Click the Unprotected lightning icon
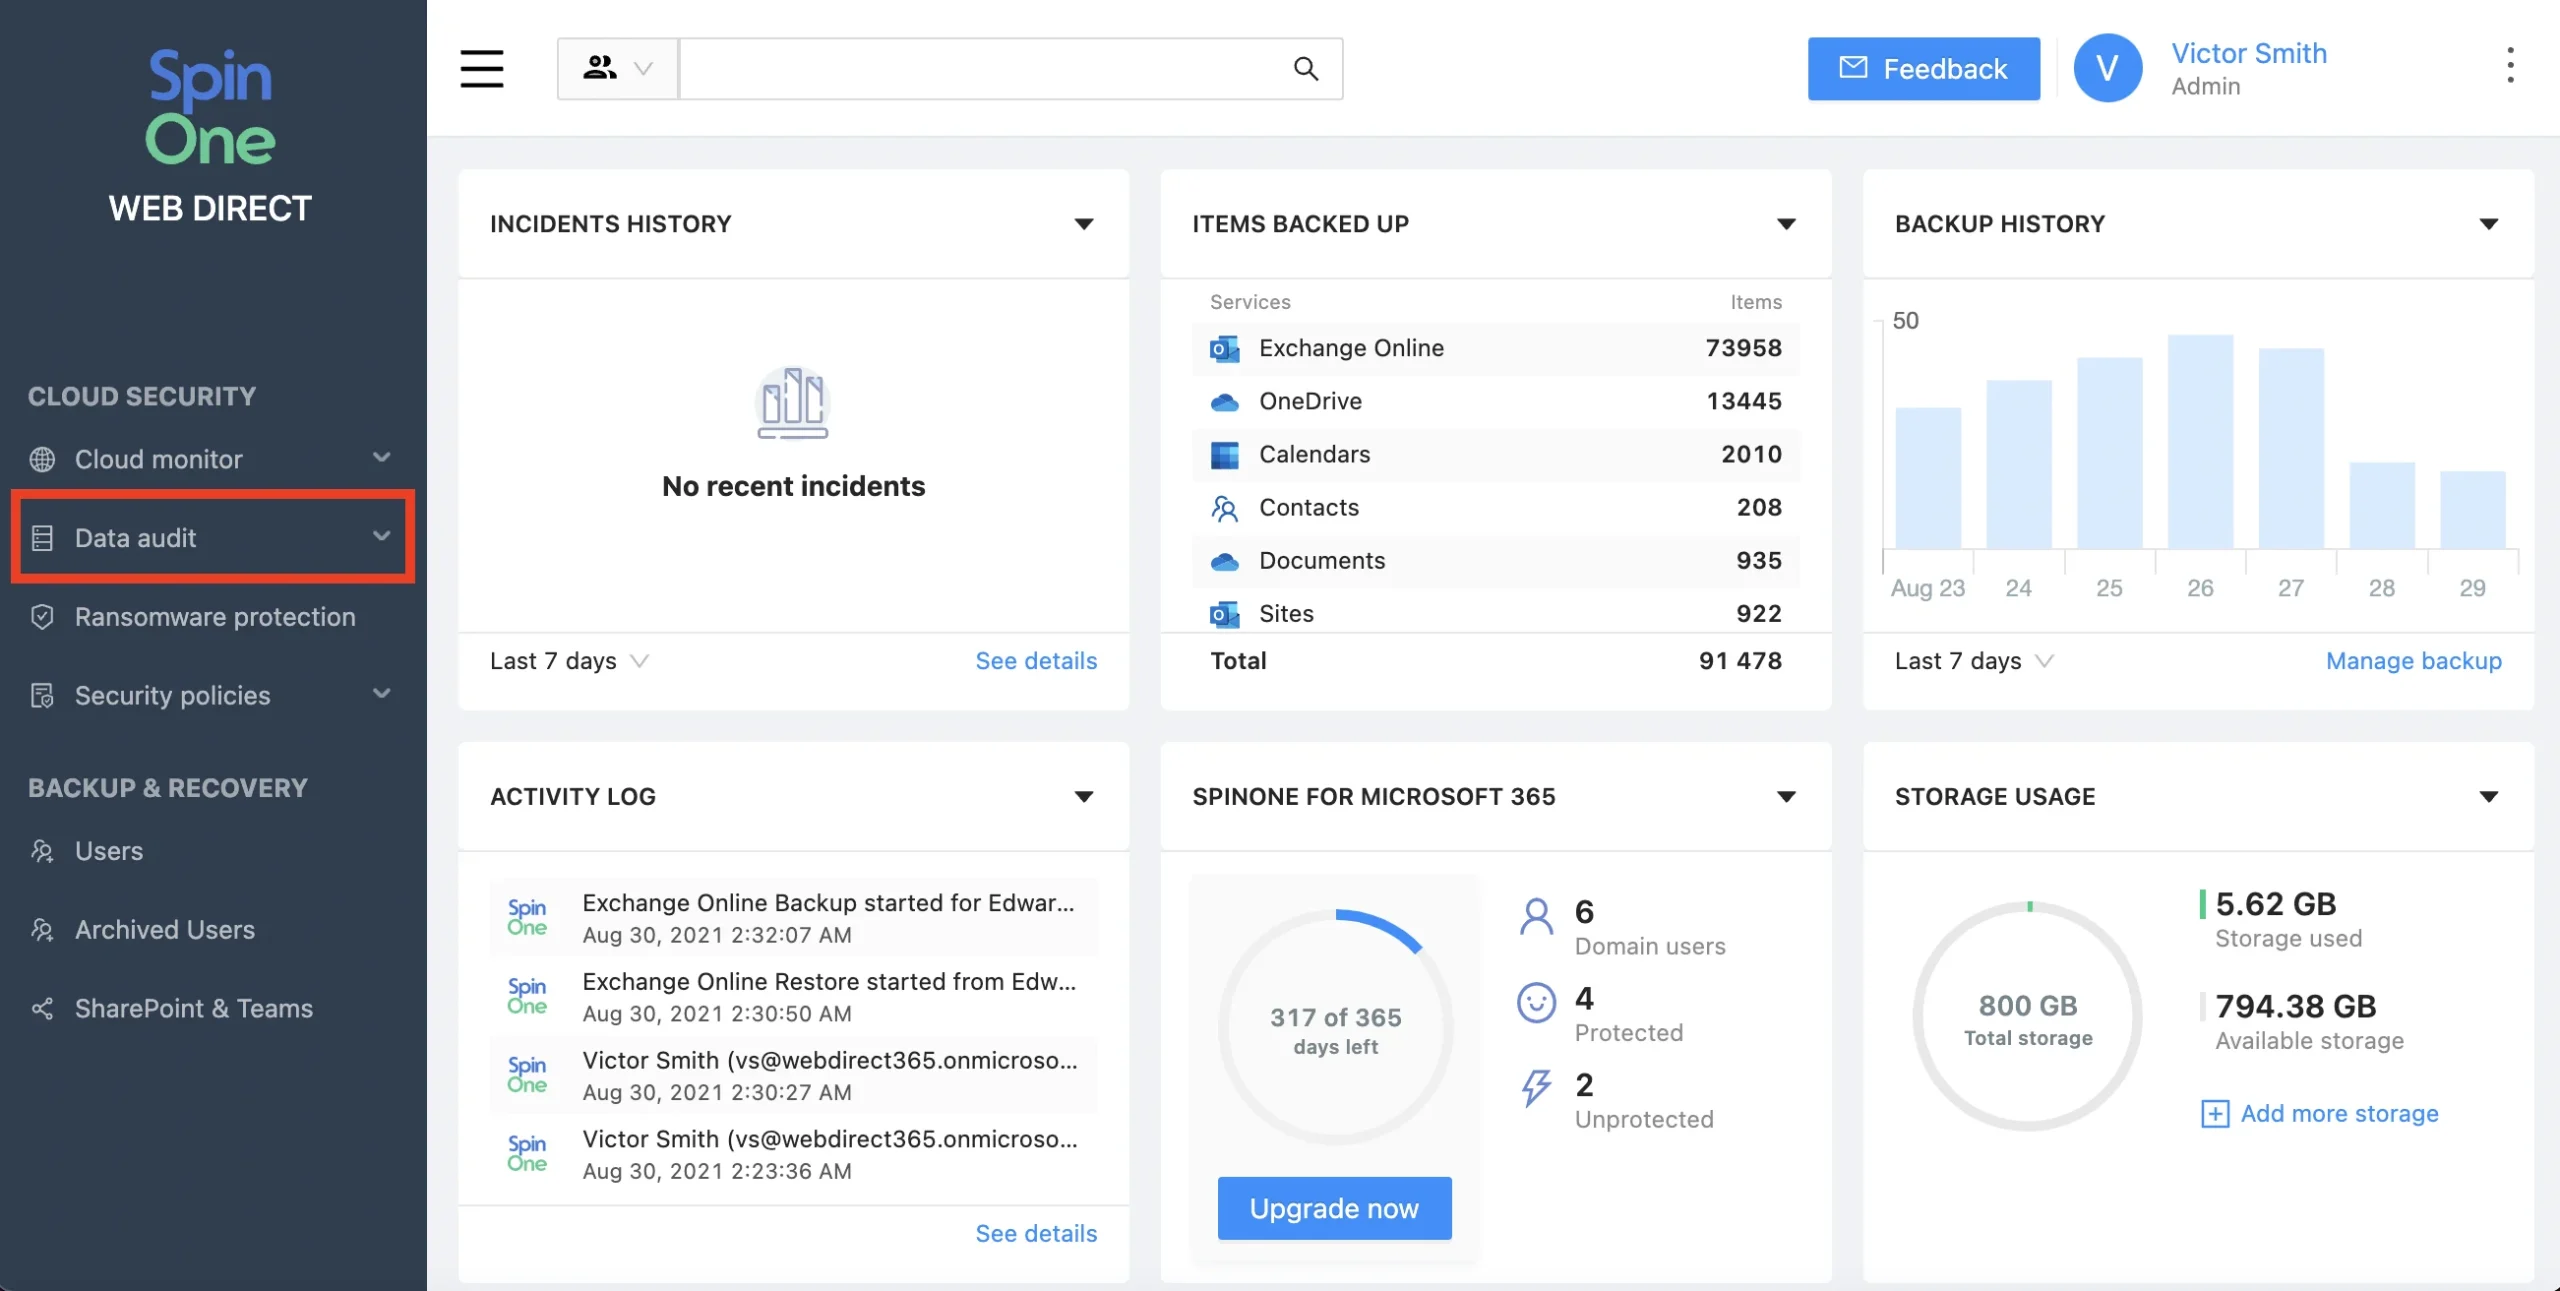 click(x=1536, y=1088)
